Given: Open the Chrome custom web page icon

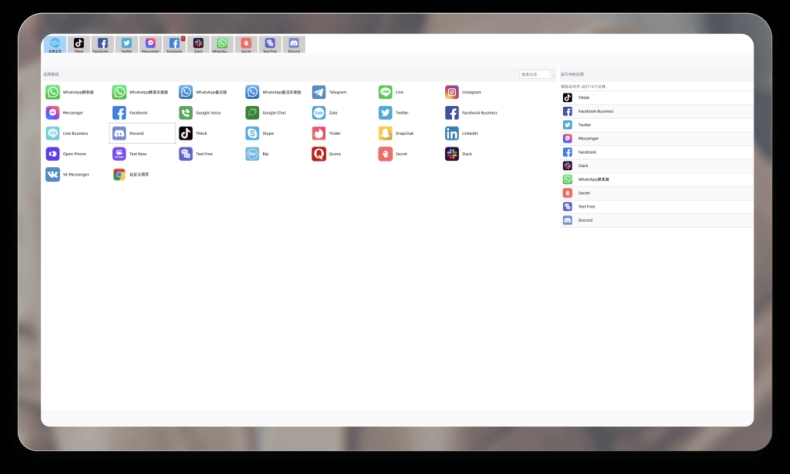Looking at the screenshot, I should (119, 174).
